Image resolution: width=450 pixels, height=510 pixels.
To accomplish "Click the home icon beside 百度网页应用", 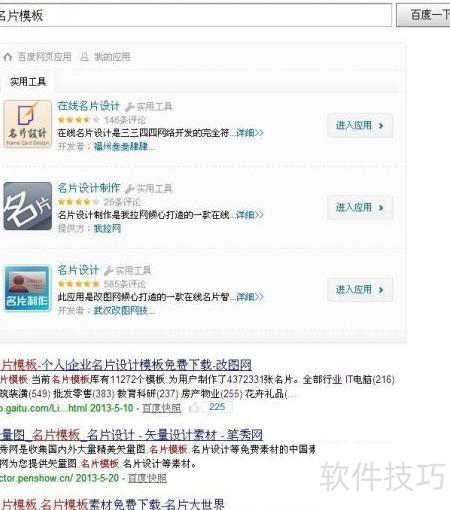I will 8,57.
